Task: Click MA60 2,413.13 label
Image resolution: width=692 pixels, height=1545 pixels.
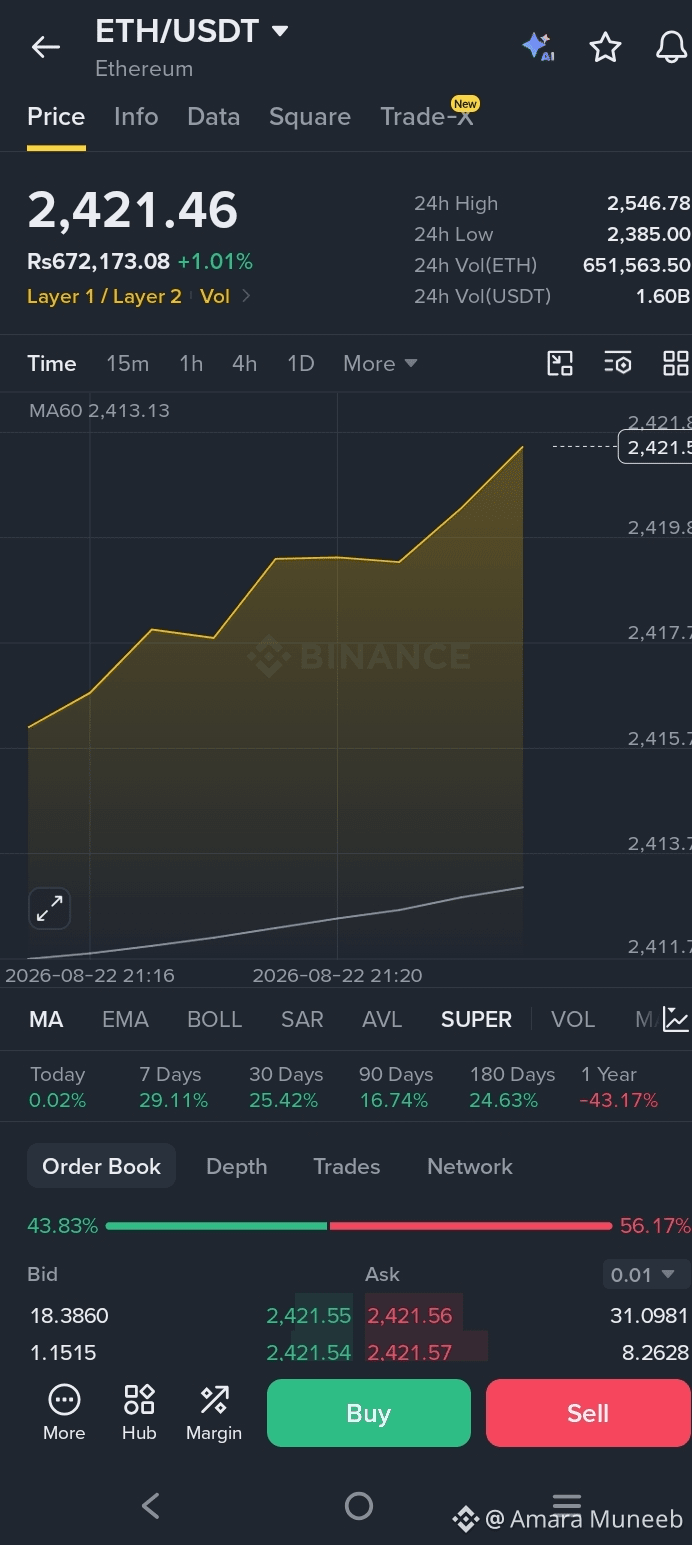Action: 99,410
